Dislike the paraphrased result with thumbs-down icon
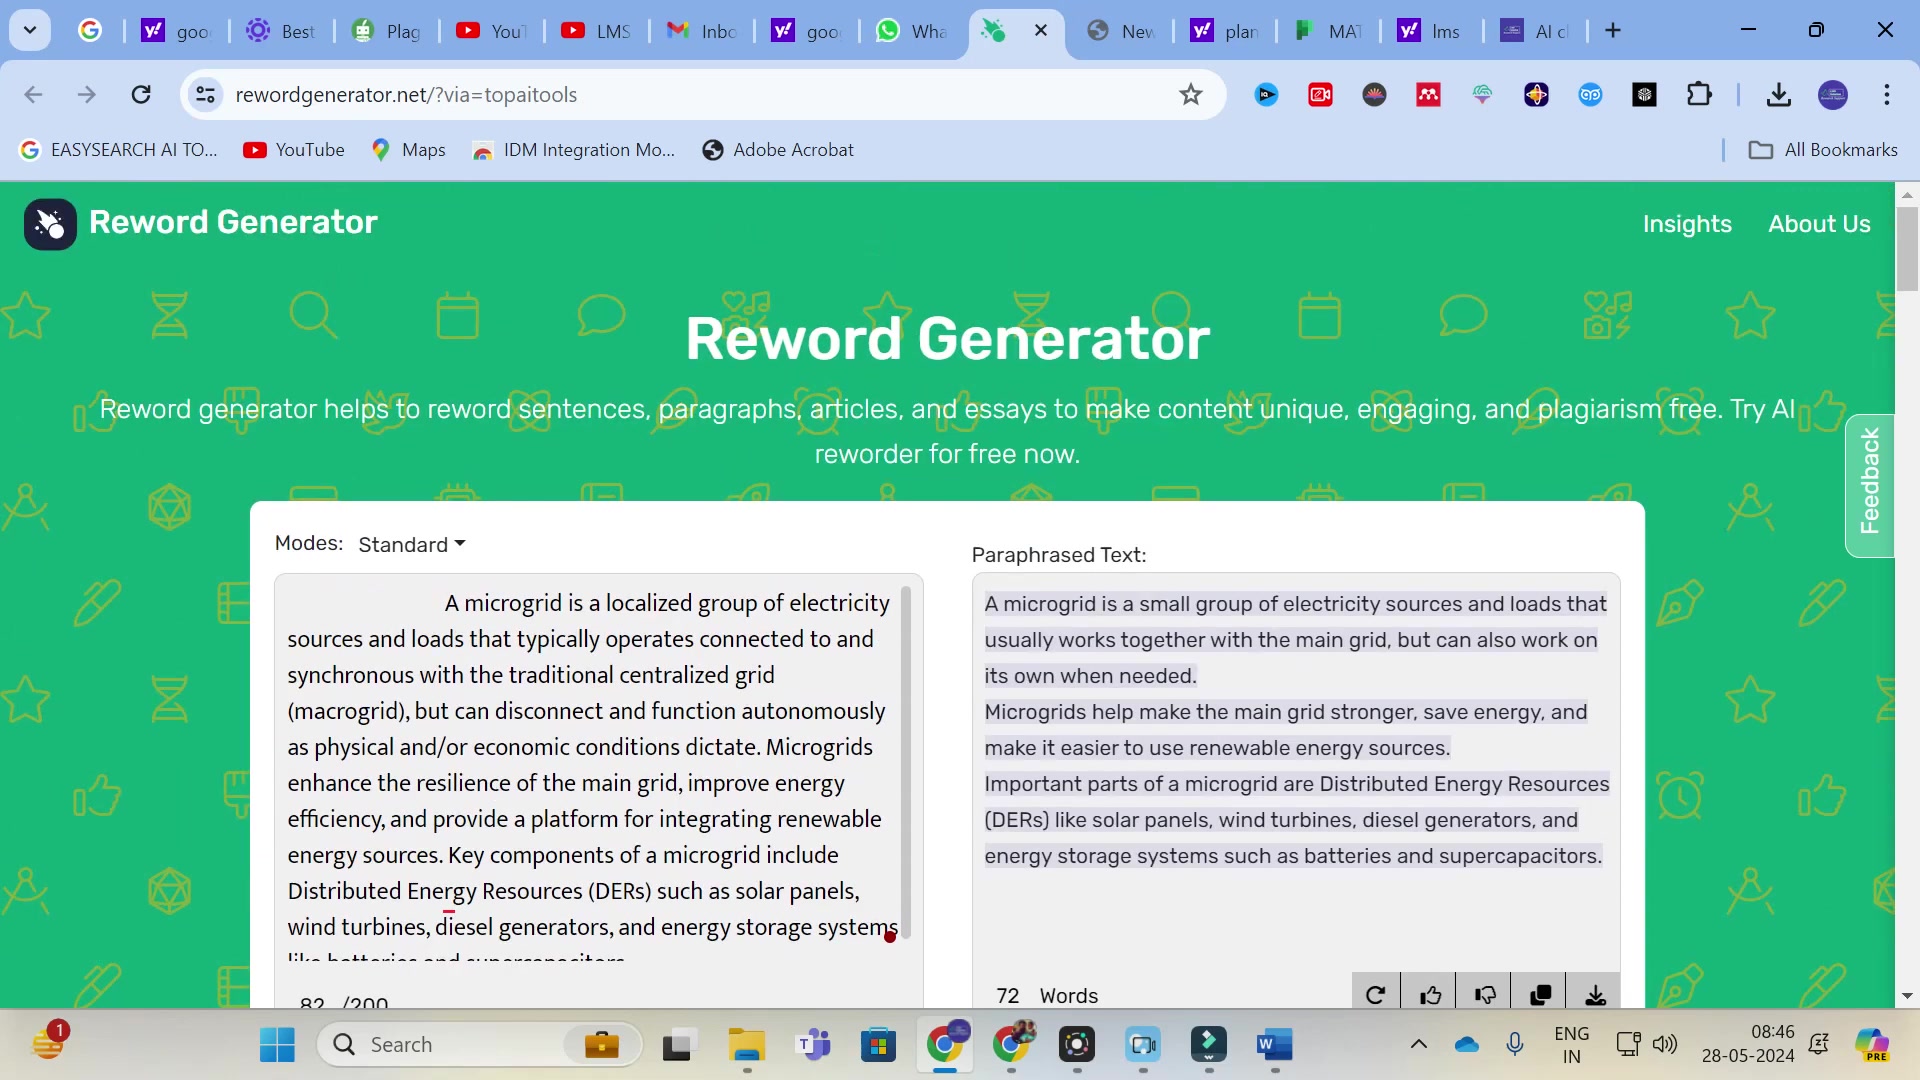This screenshot has width=1920, height=1080. tap(1486, 995)
